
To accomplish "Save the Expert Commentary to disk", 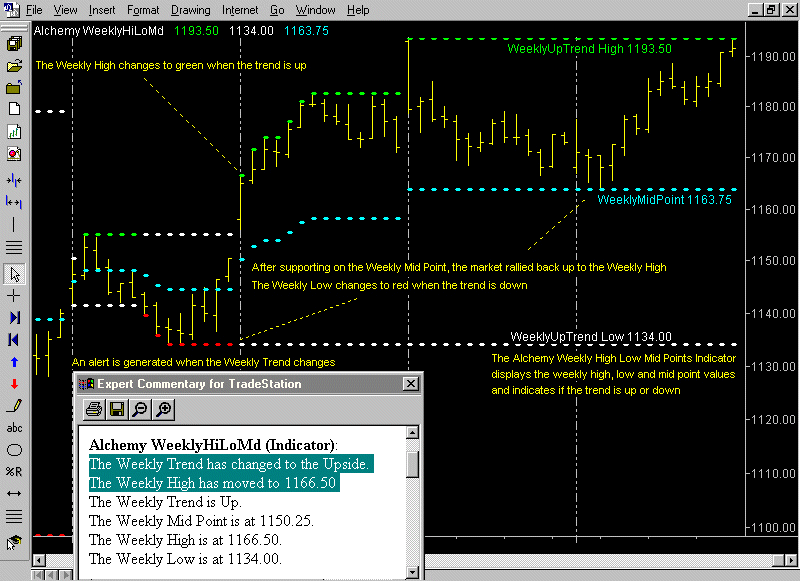I will (x=117, y=409).
